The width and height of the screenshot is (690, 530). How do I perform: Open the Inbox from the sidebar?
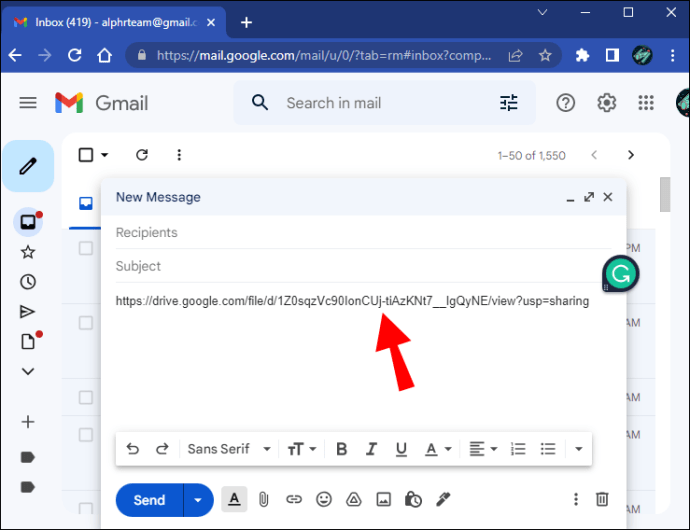click(28, 222)
